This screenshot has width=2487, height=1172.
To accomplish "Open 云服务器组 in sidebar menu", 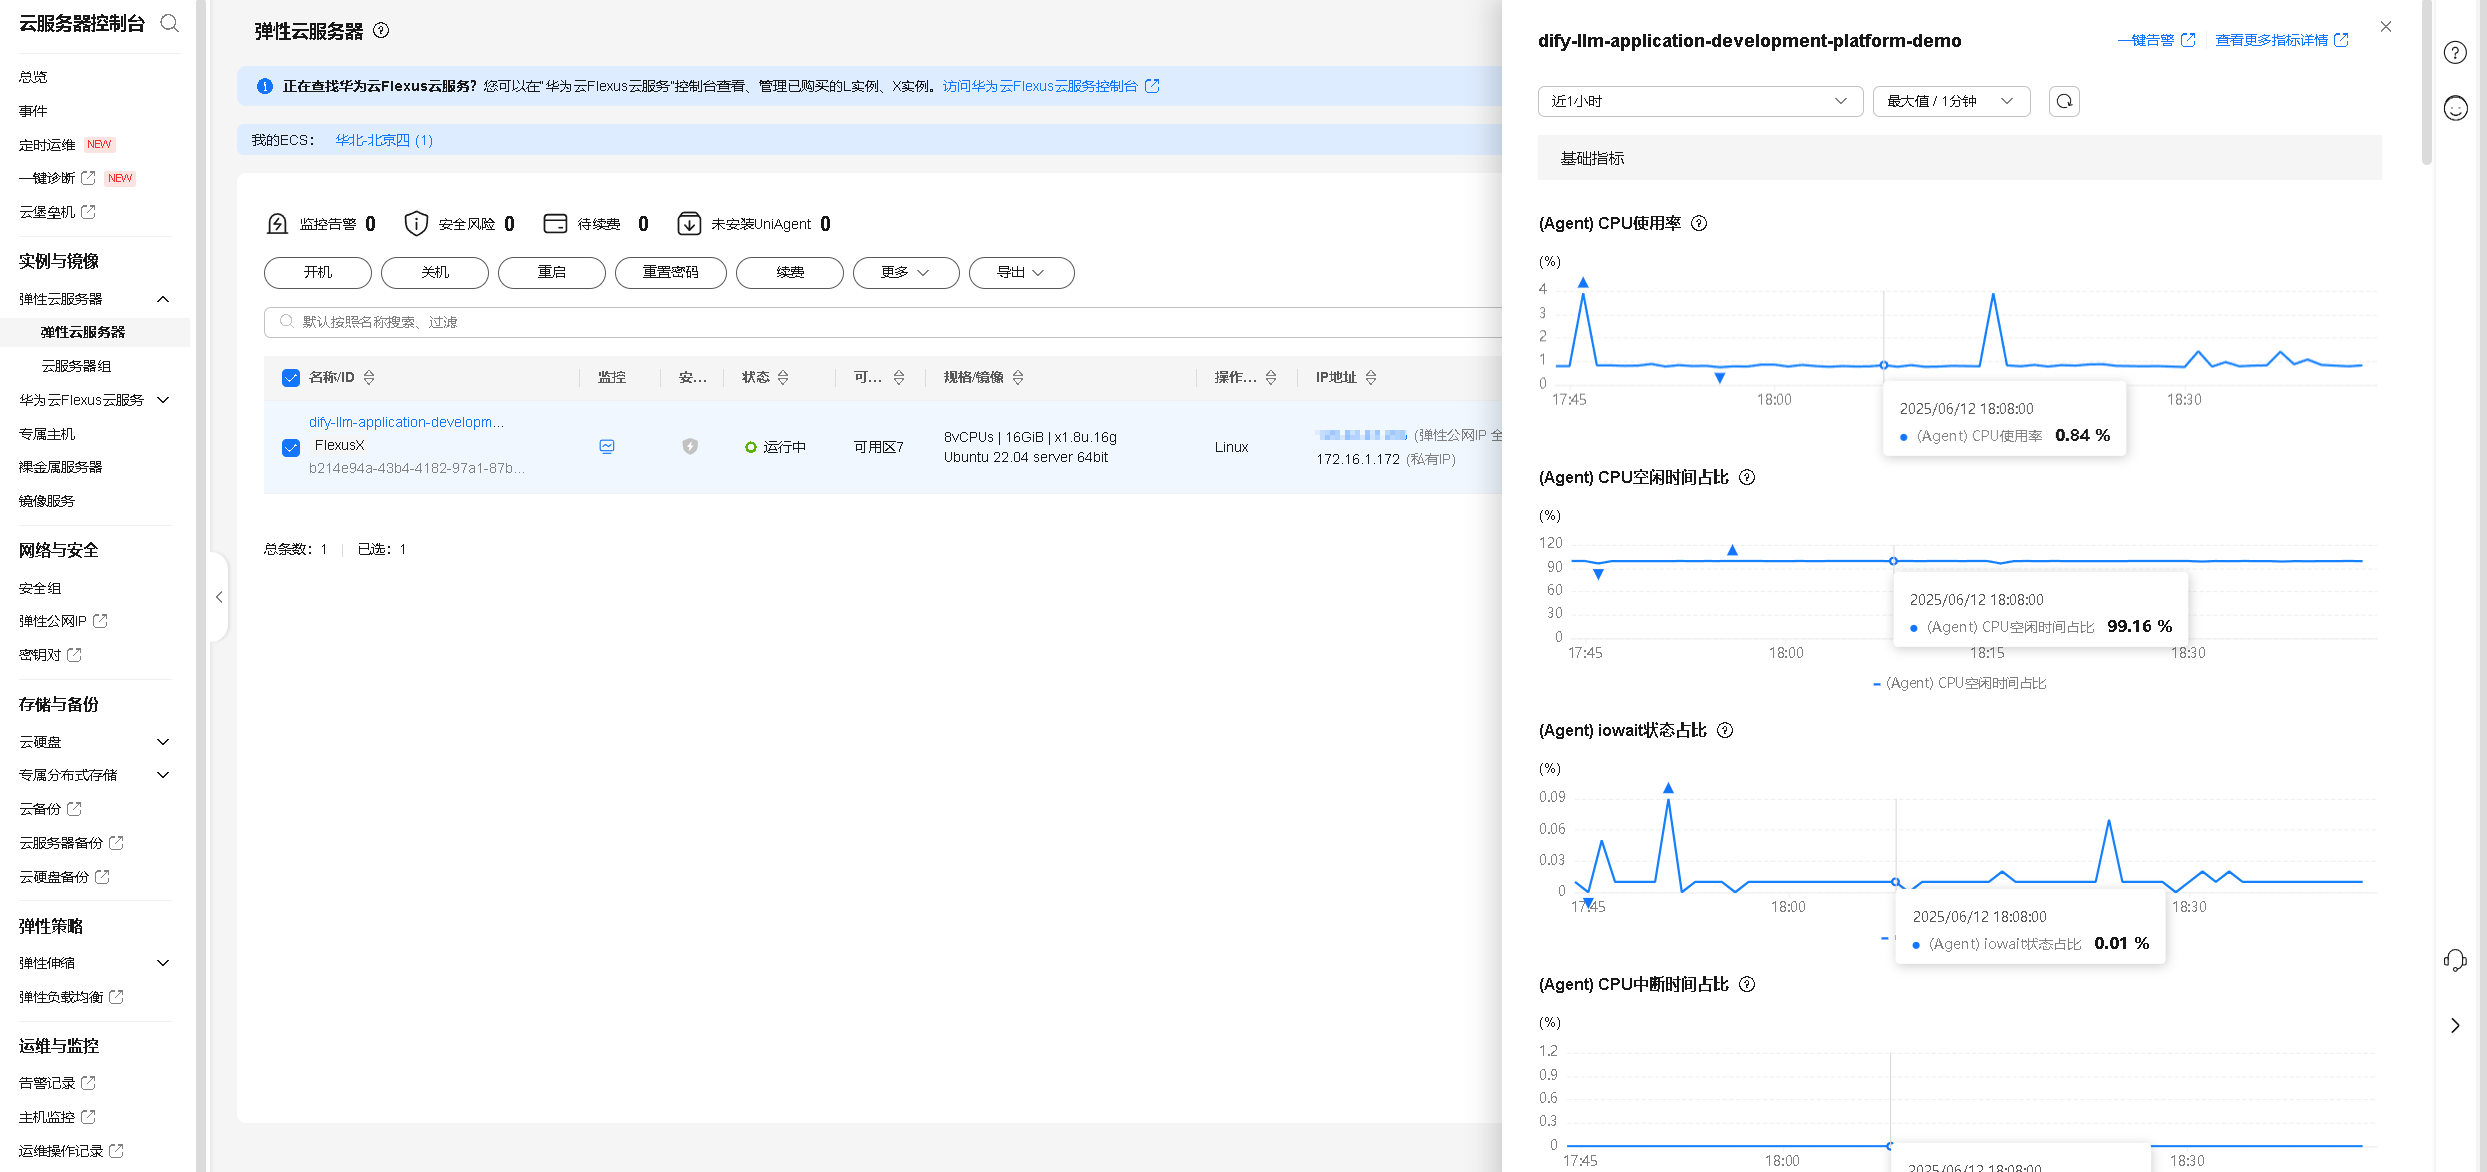I will pyautogui.click(x=76, y=366).
